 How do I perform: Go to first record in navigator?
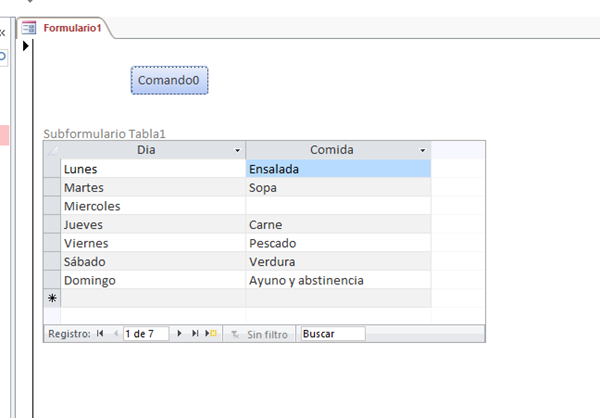(99, 334)
